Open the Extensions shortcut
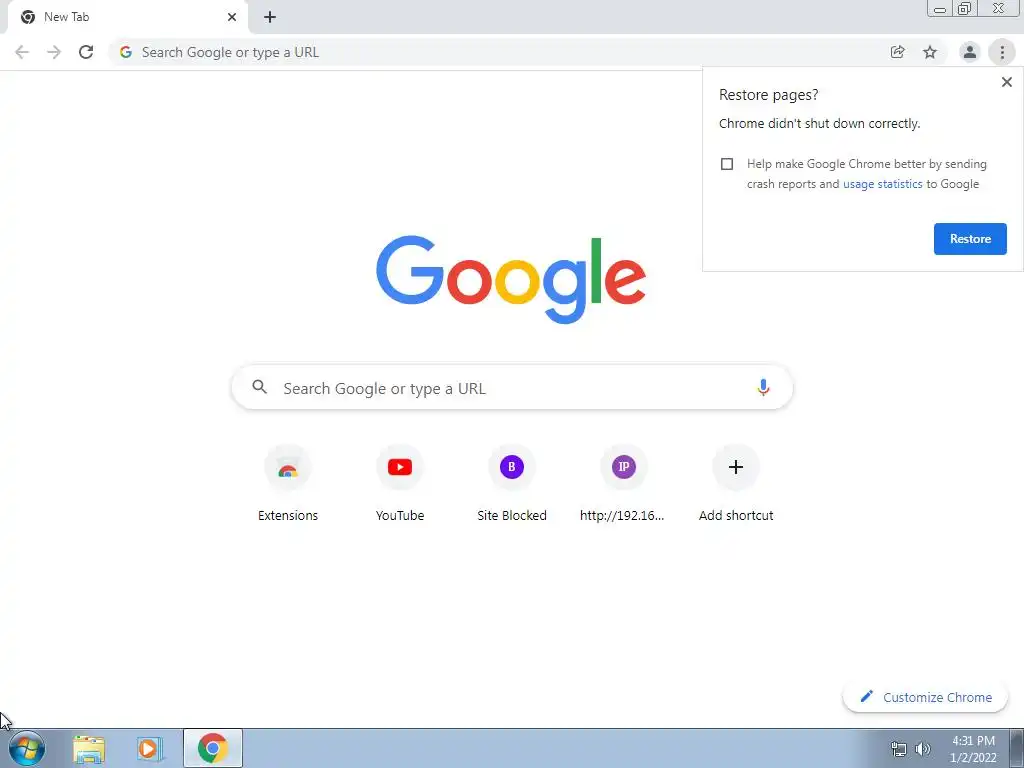The height and width of the screenshot is (768, 1024). pos(288,483)
